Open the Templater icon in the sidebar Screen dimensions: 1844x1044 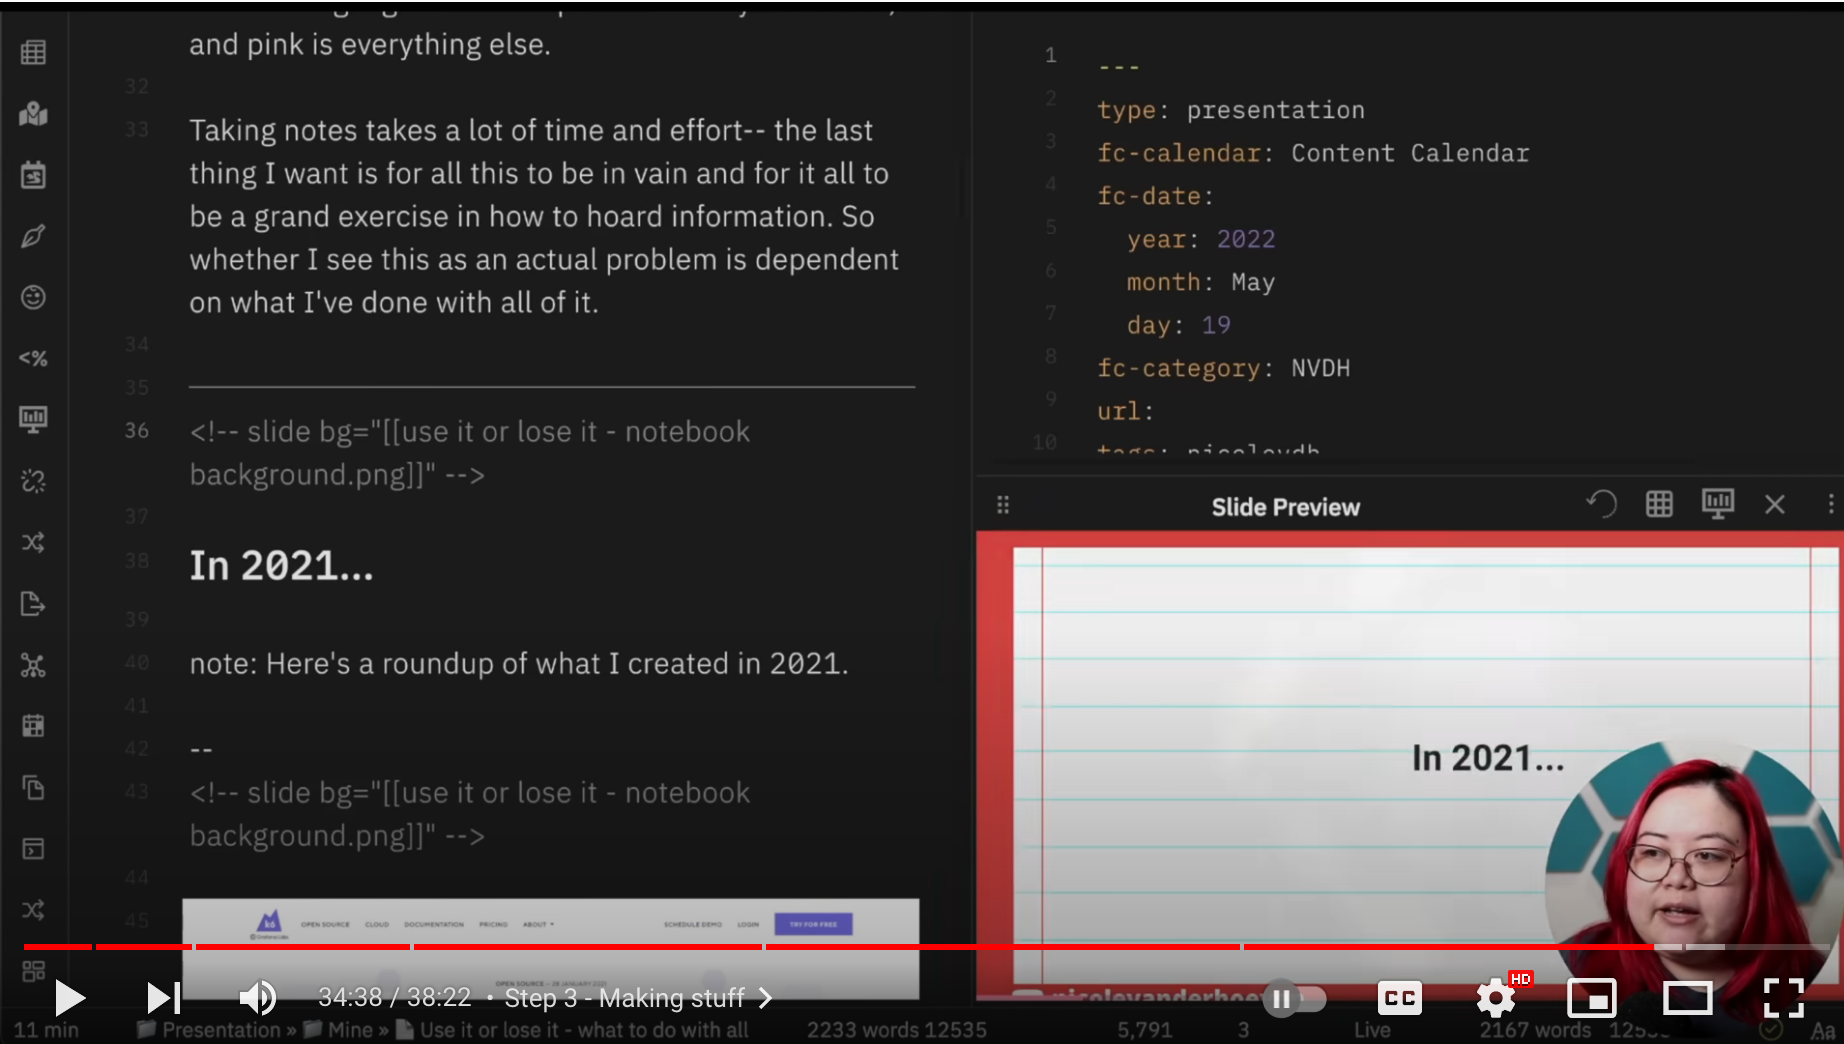pyautogui.click(x=33, y=358)
